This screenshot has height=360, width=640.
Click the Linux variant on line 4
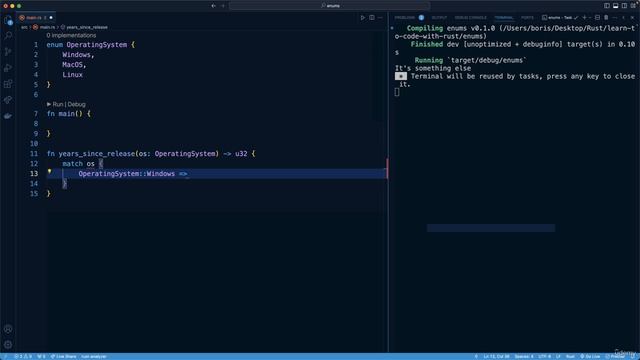(72, 75)
